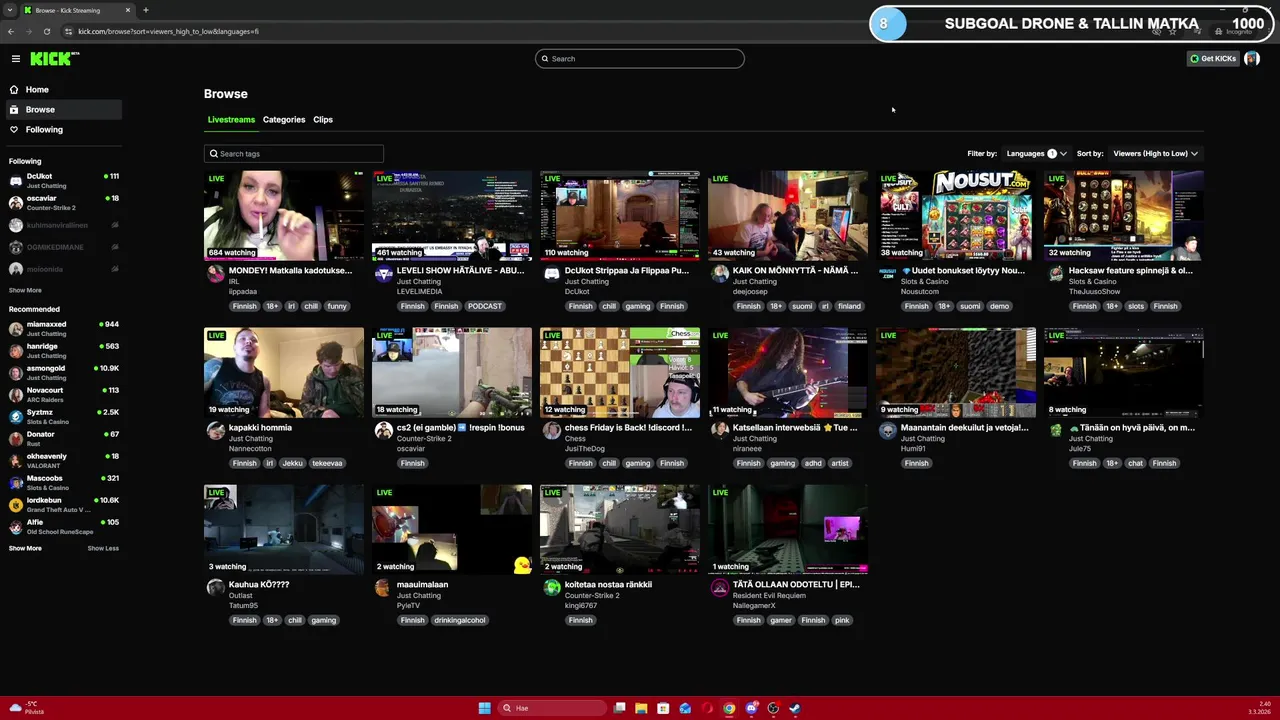Switch to Livestreams tab

pyautogui.click(x=231, y=119)
